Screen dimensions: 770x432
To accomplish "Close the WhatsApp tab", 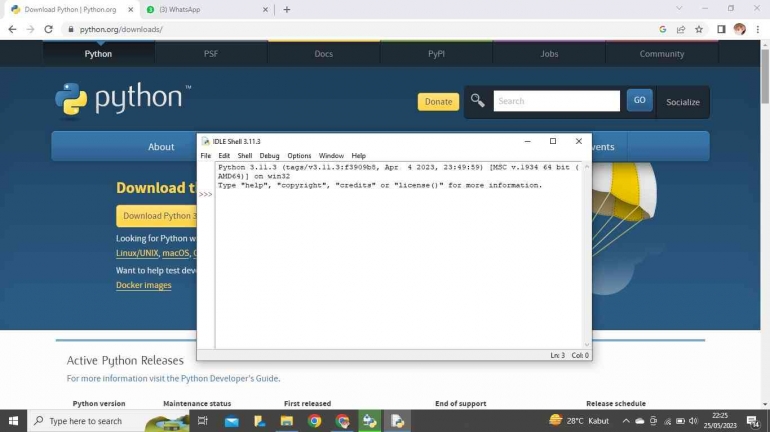I will (265, 9).
